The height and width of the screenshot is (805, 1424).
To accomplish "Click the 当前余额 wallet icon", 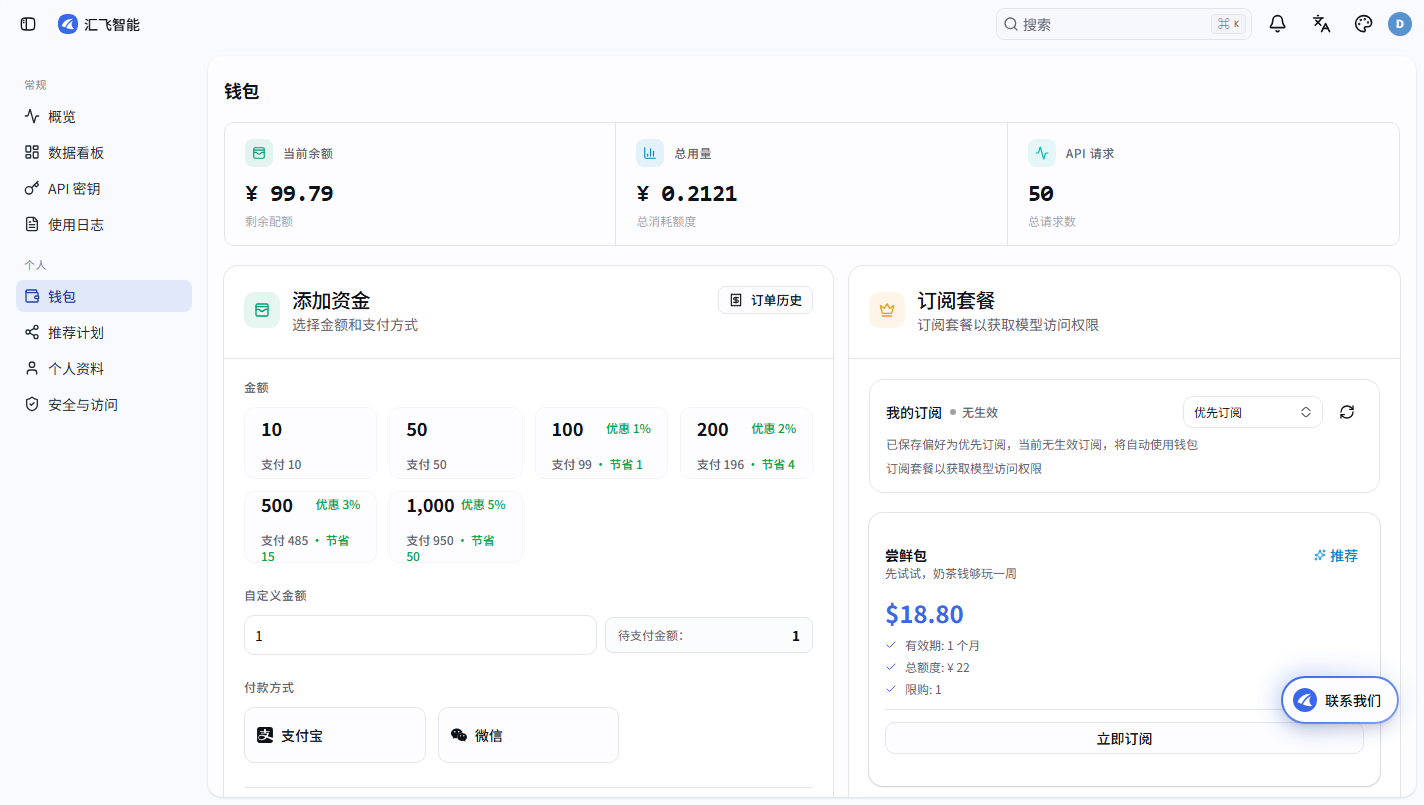I will coord(259,153).
